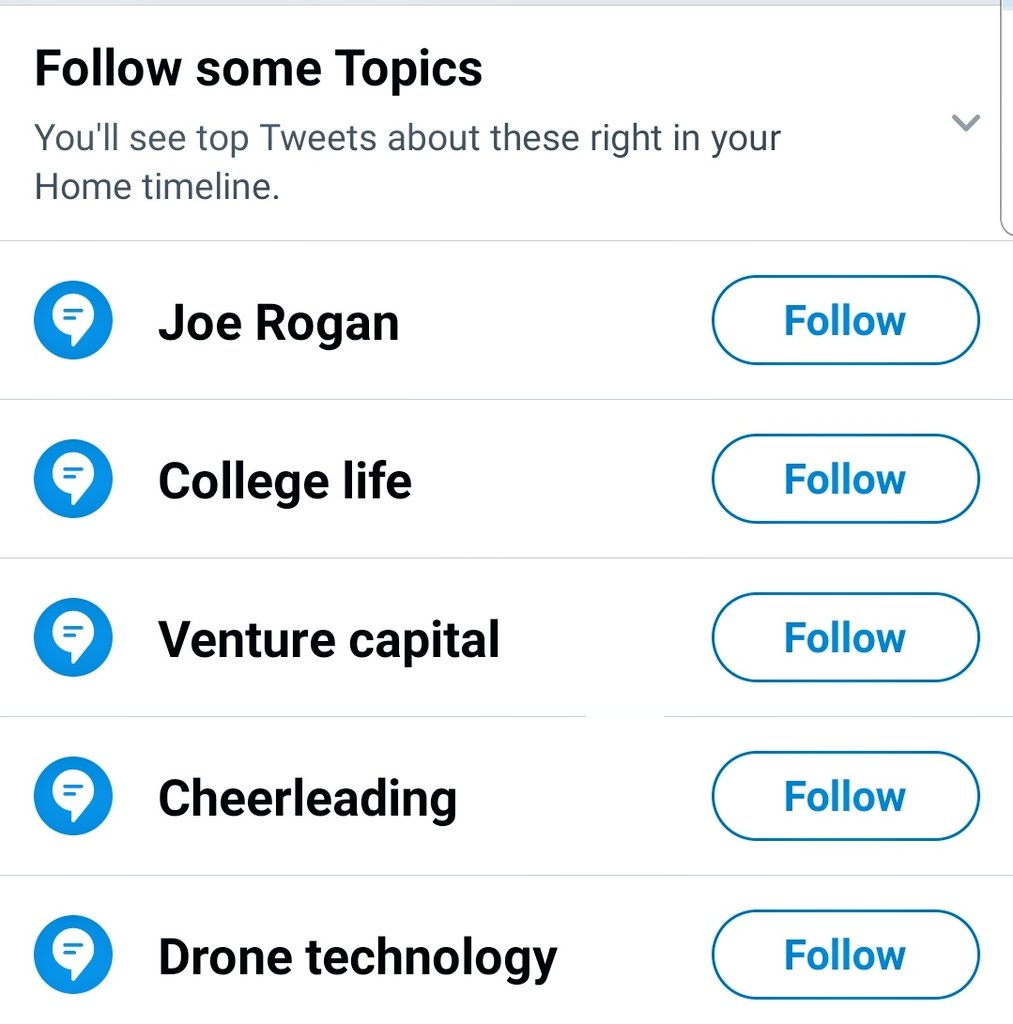Click the topic icon beside Joe Rogan
Screen dimensions: 1013x1024
[x=73, y=321]
